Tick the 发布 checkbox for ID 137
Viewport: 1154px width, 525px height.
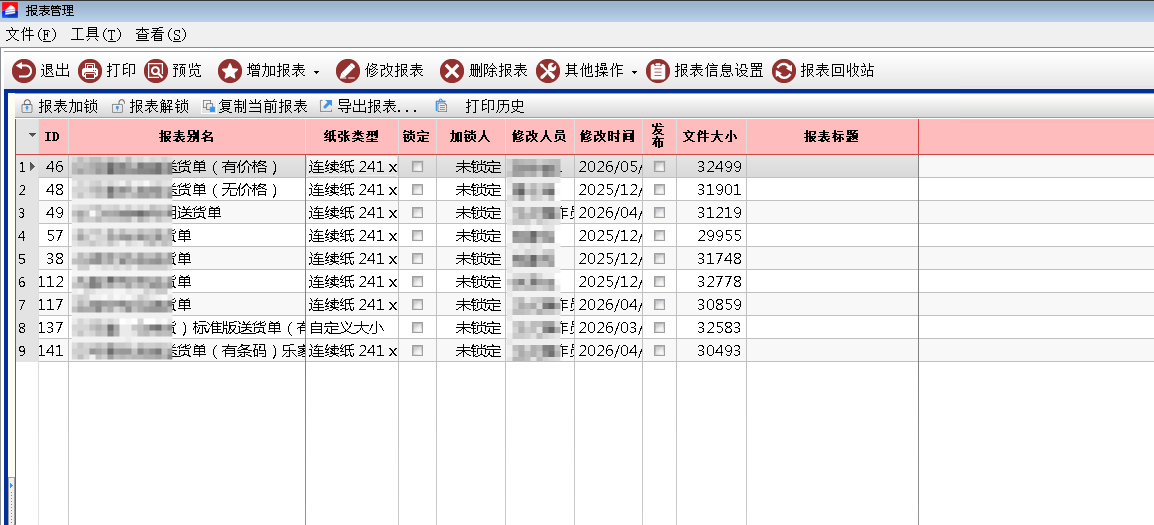click(x=659, y=328)
